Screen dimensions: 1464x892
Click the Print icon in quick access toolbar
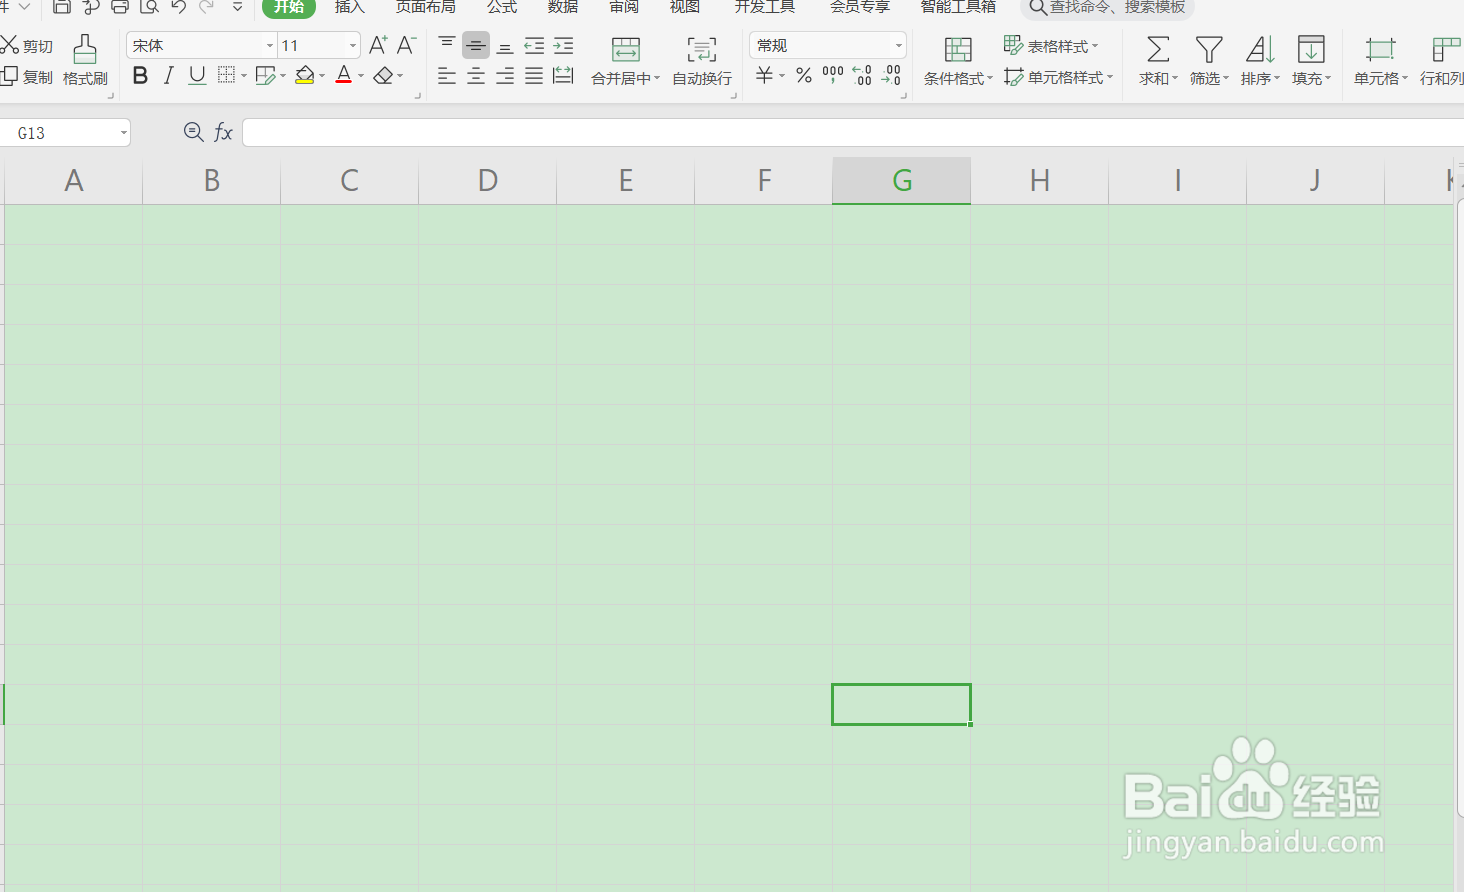(120, 6)
